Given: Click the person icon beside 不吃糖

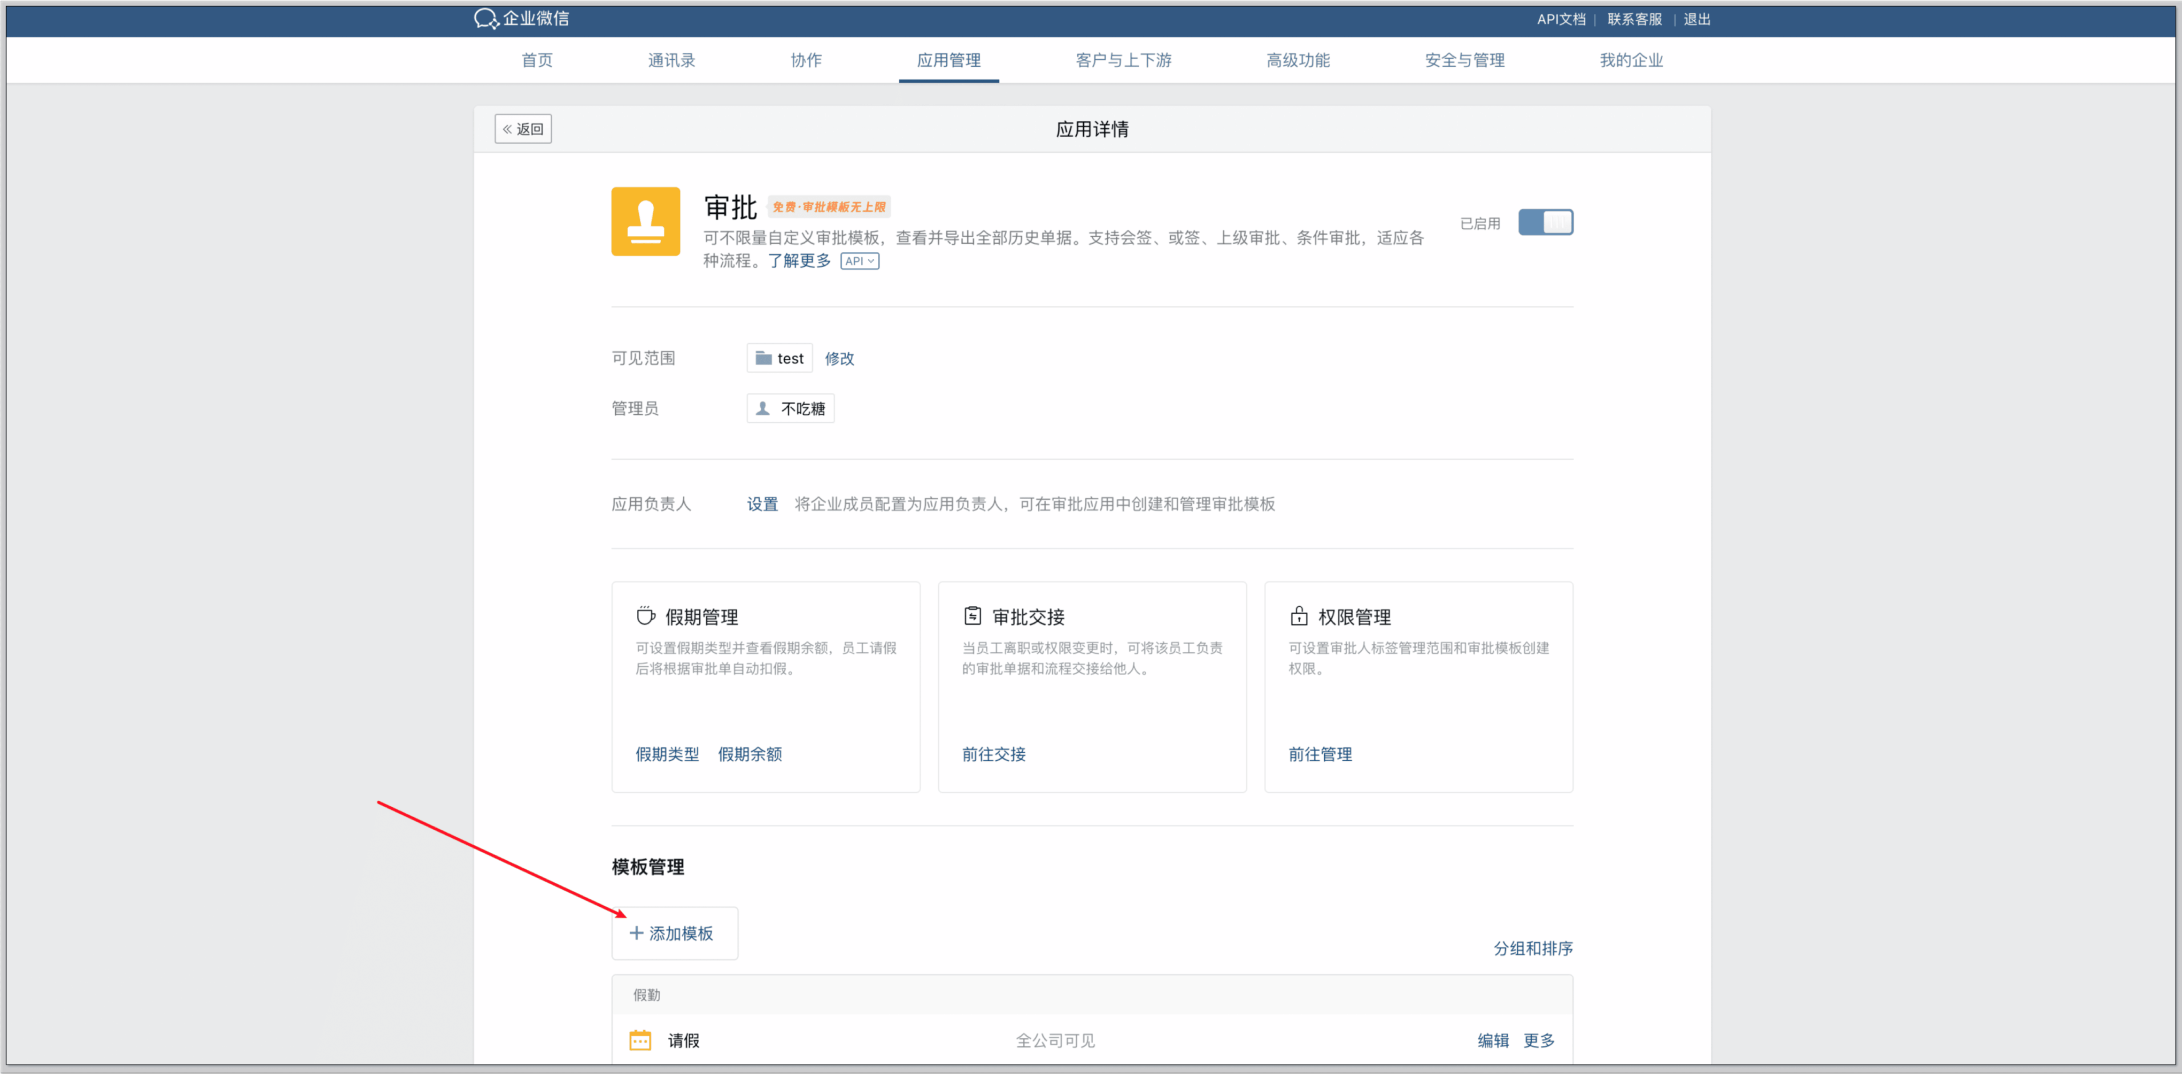Looking at the screenshot, I should tap(763, 408).
